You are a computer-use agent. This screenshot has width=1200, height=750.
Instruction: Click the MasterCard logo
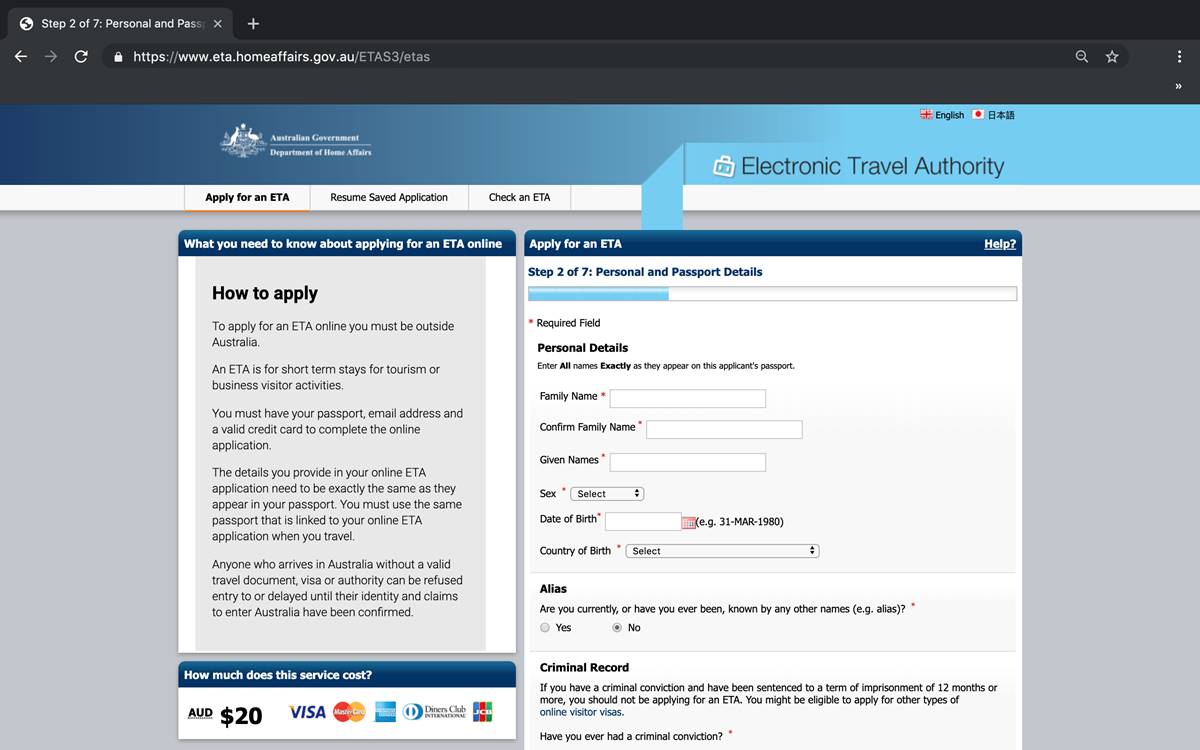pos(349,712)
